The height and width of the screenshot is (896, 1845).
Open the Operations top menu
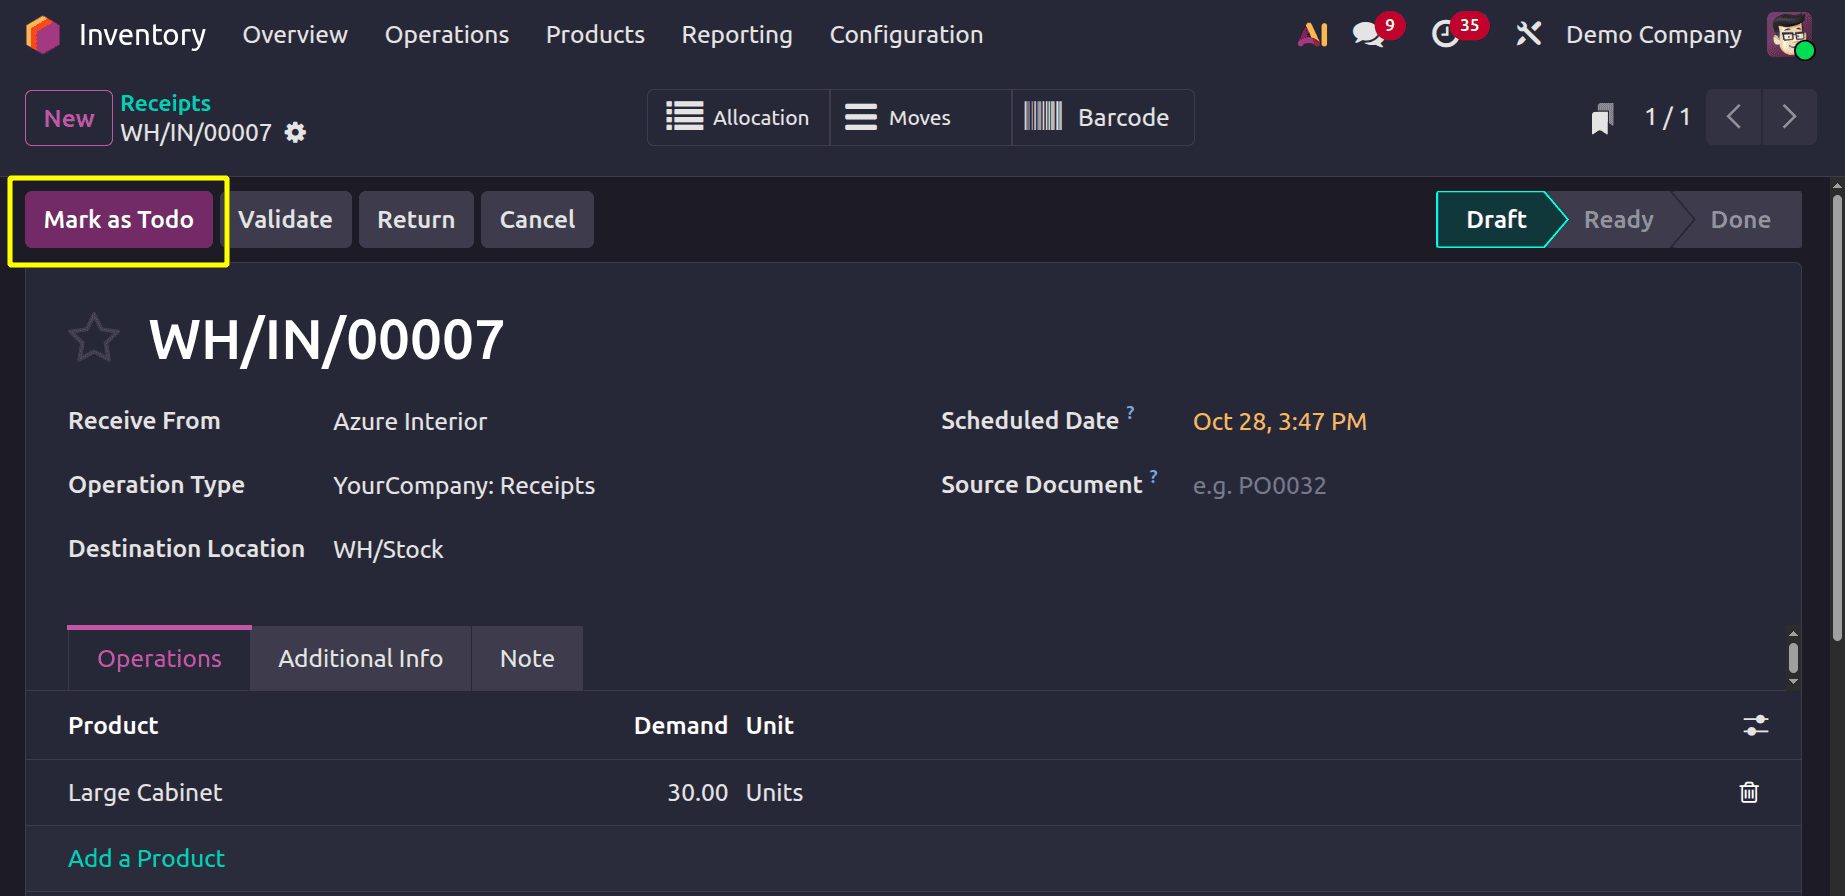point(447,35)
